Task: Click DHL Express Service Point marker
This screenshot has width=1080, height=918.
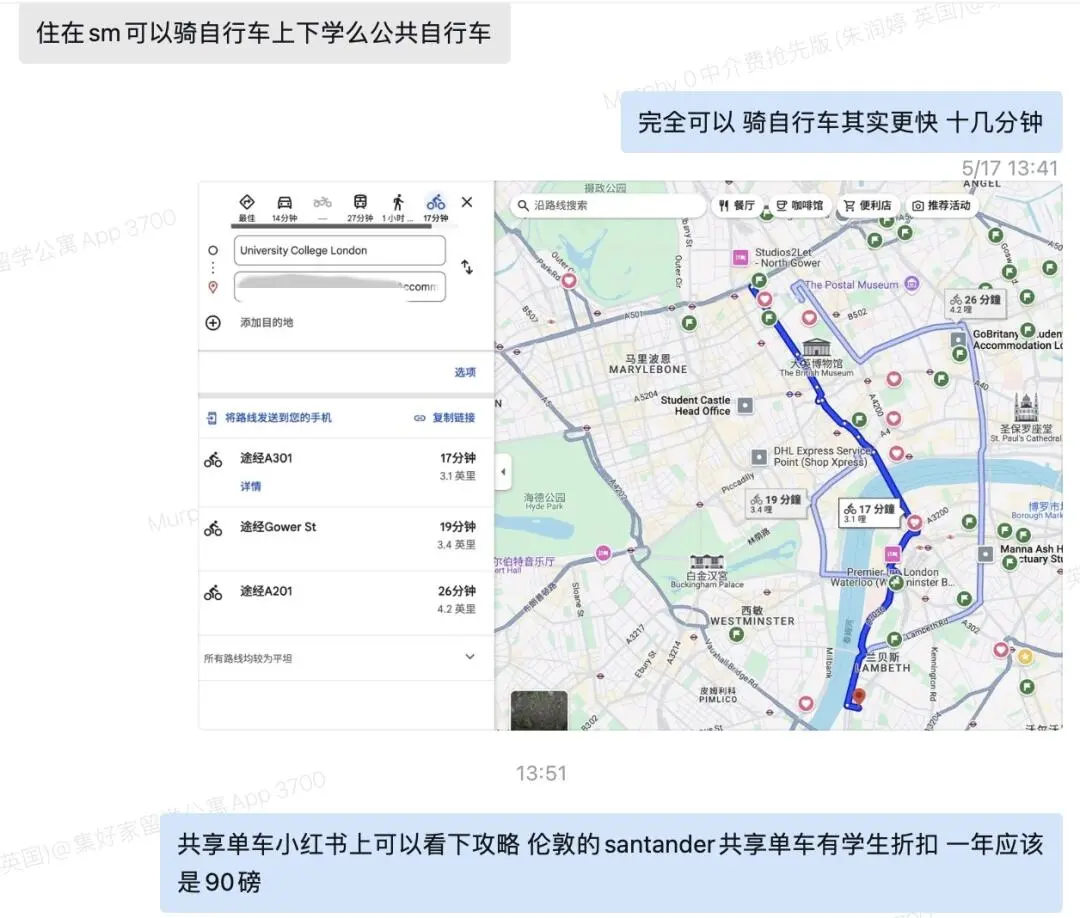Action: [758, 457]
